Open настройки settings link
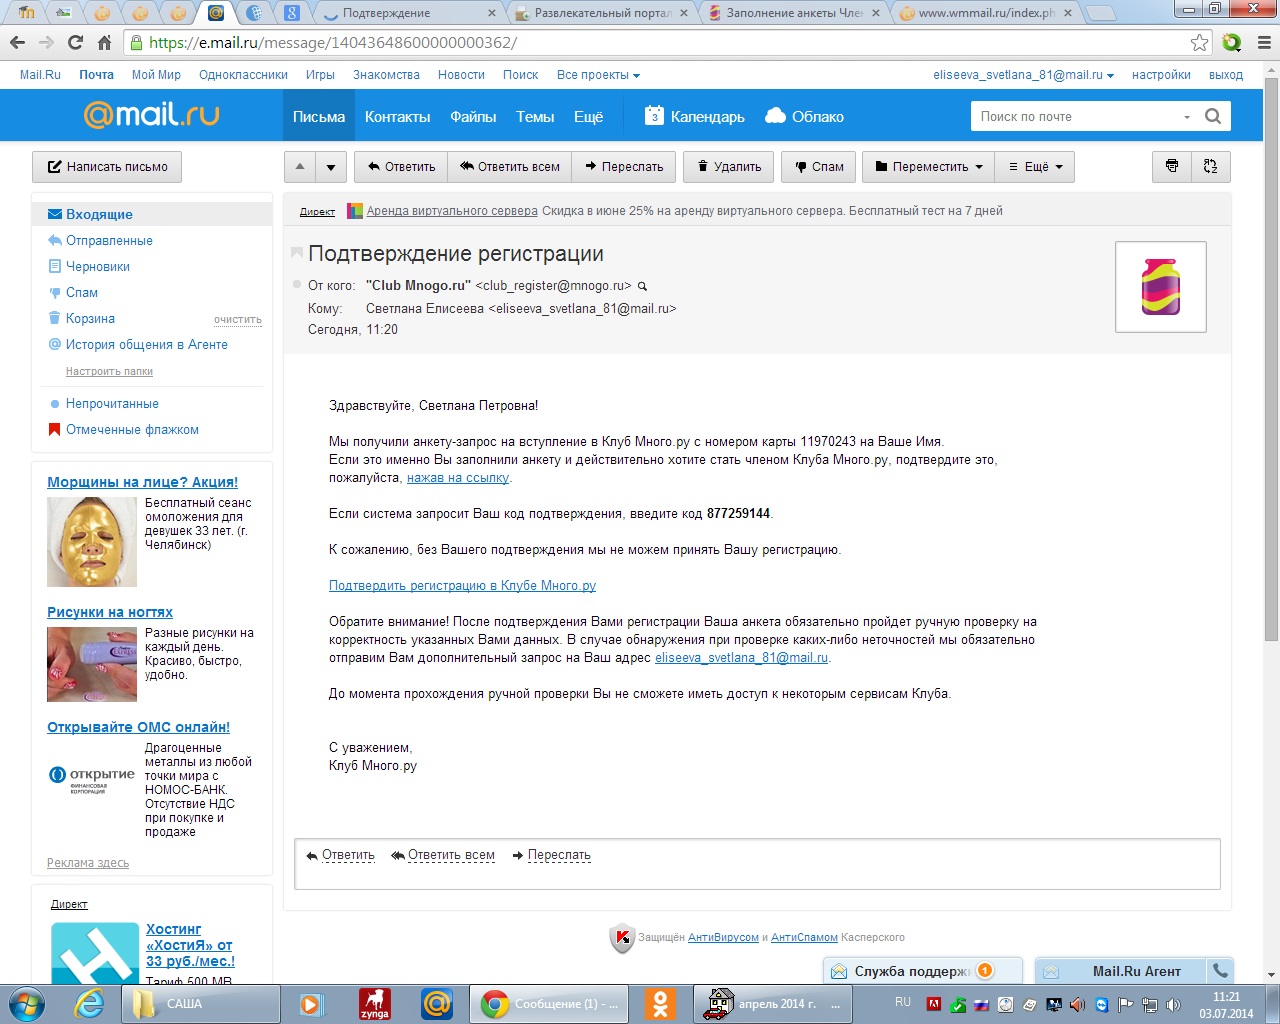 [1161, 75]
